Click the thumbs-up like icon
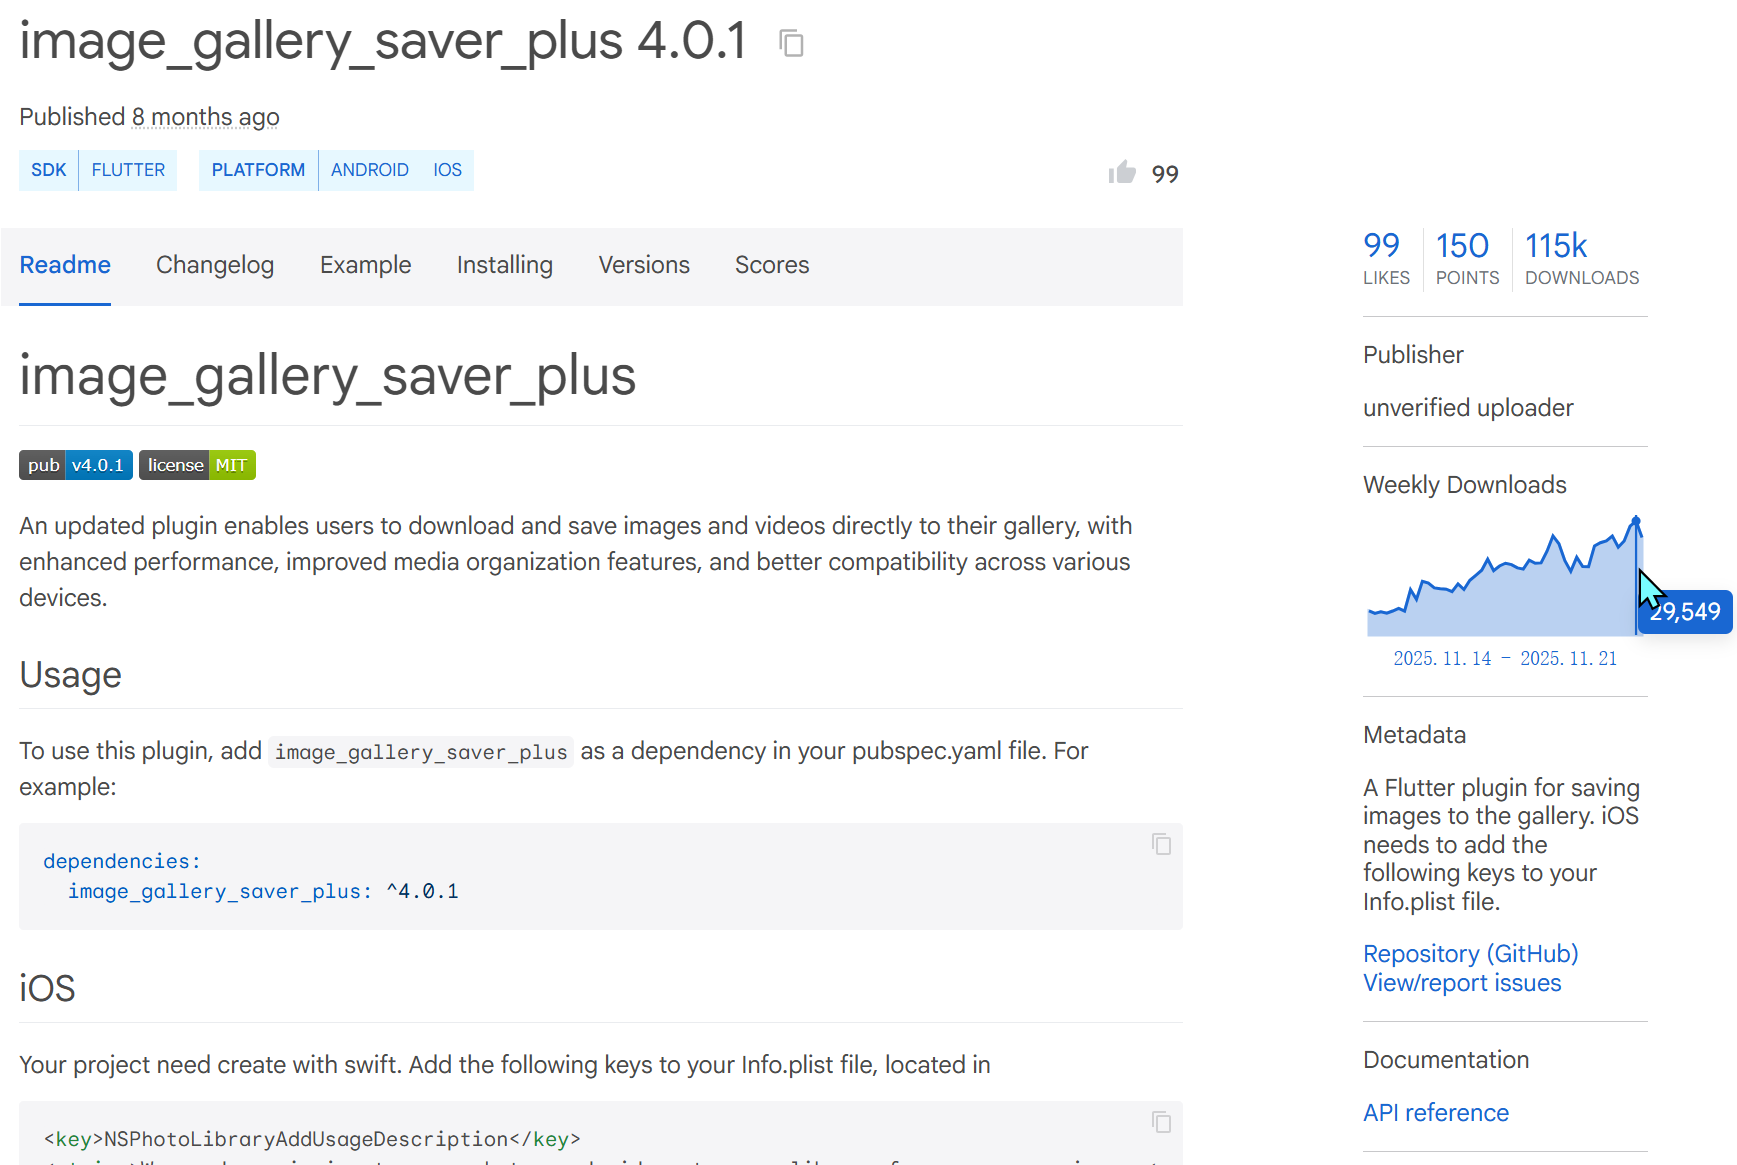The image size is (1737, 1165). [x=1122, y=173]
